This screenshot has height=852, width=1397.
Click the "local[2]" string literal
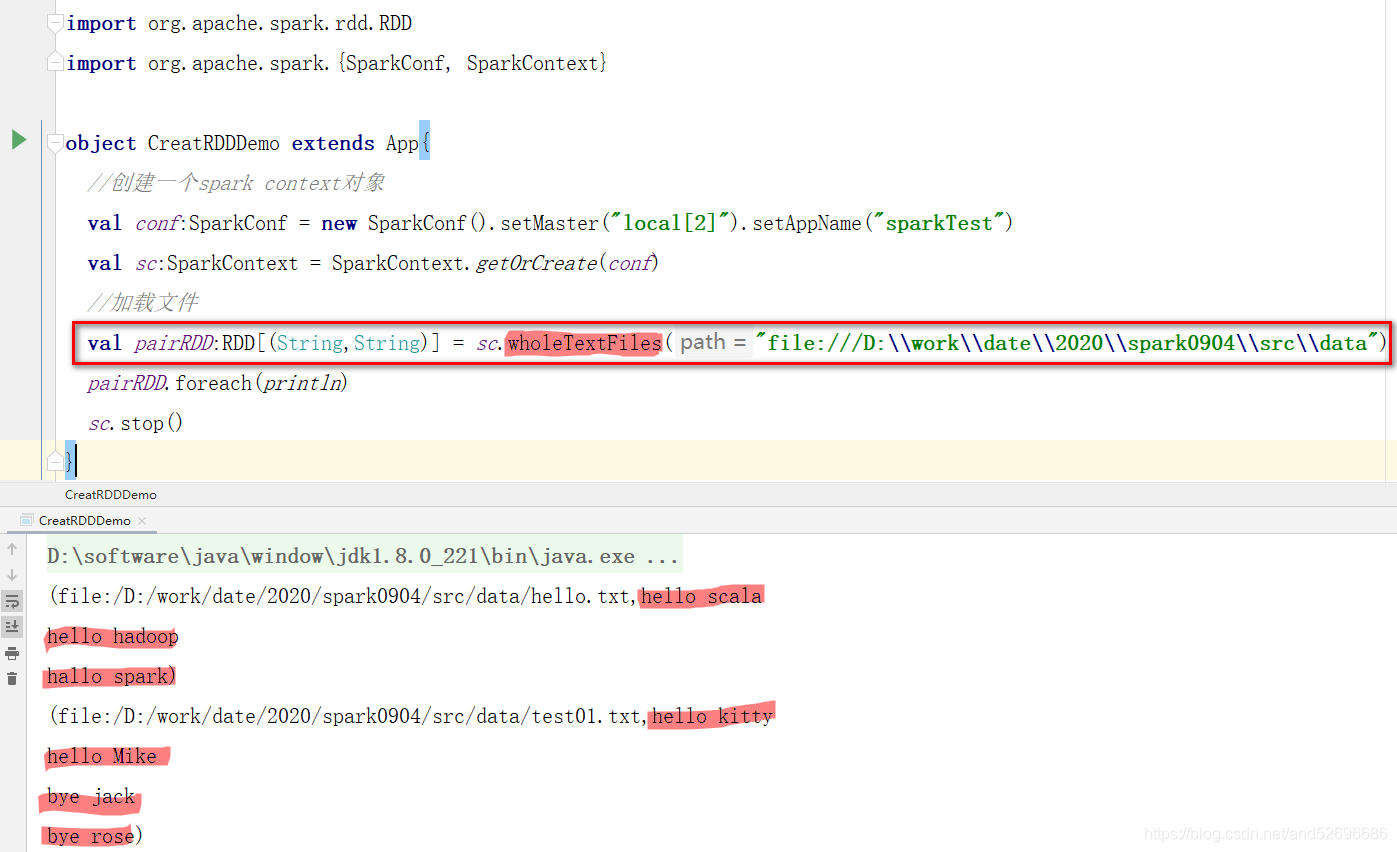[670, 223]
